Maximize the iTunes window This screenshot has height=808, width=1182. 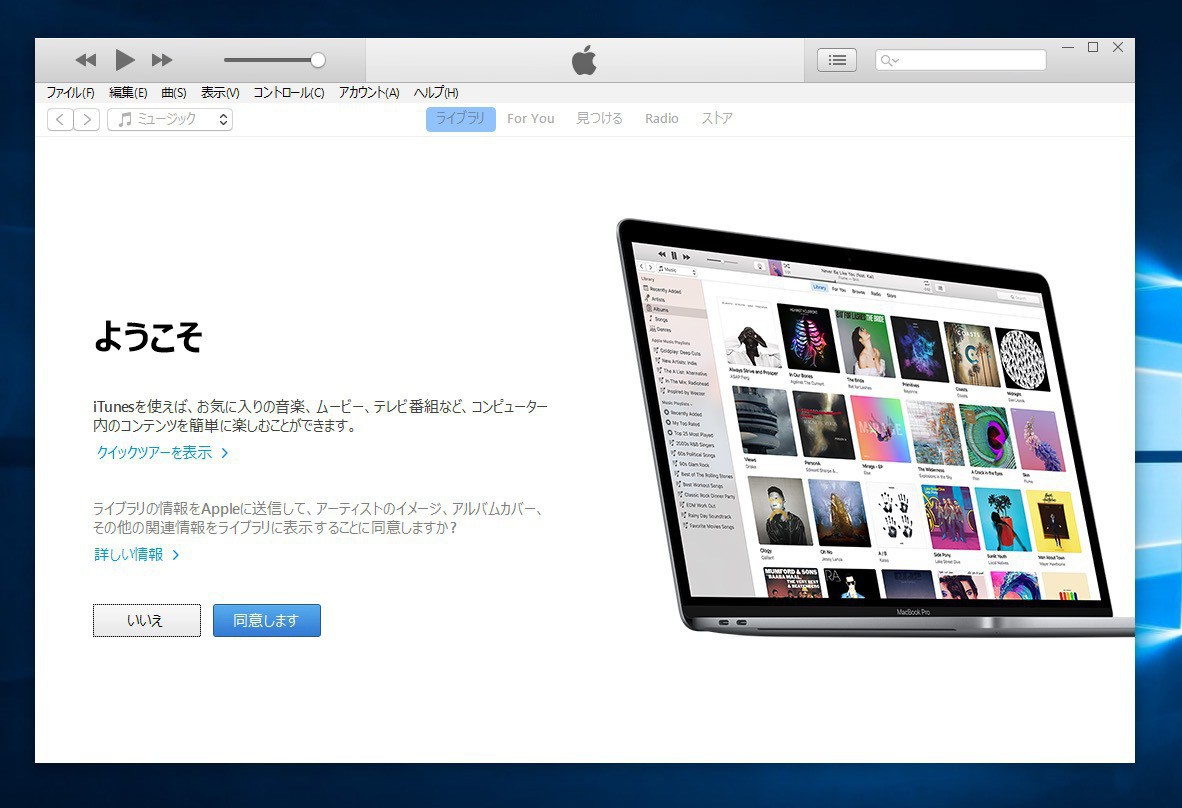[x=1093, y=47]
